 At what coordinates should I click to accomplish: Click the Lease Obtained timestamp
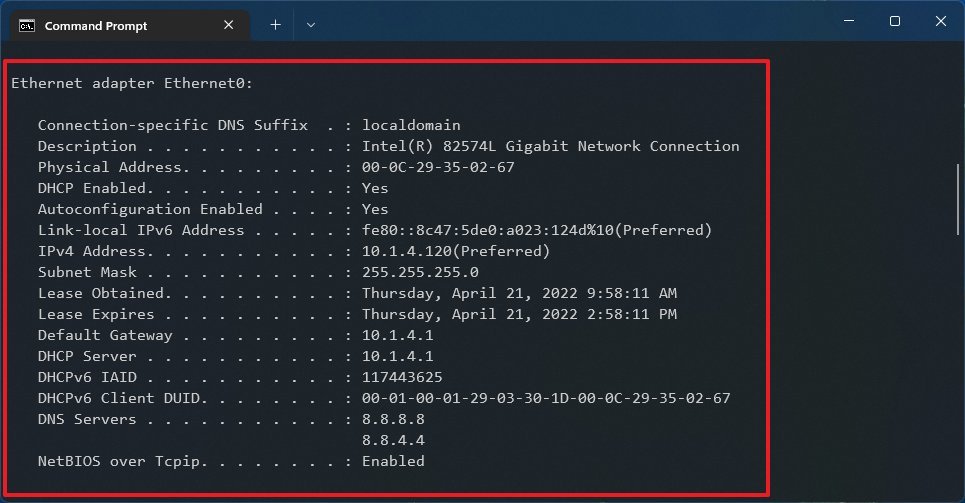[x=519, y=293]
